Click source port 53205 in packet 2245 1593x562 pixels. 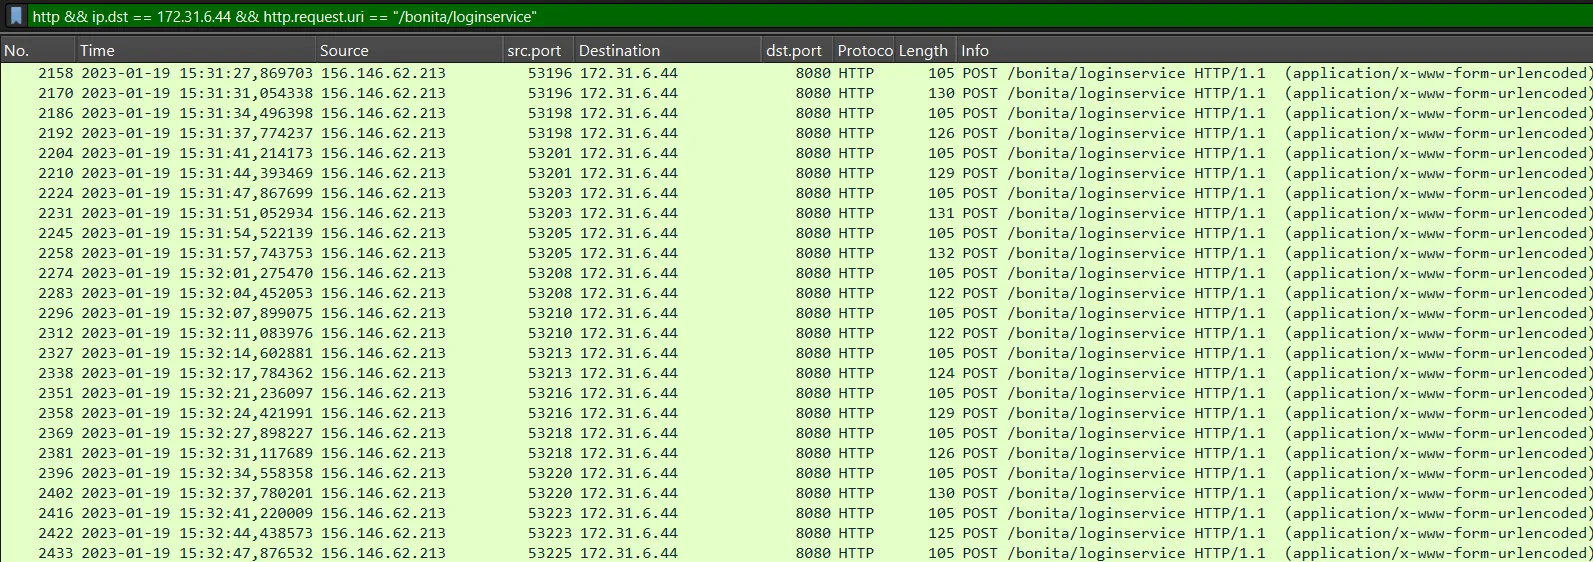coord(550,233)
